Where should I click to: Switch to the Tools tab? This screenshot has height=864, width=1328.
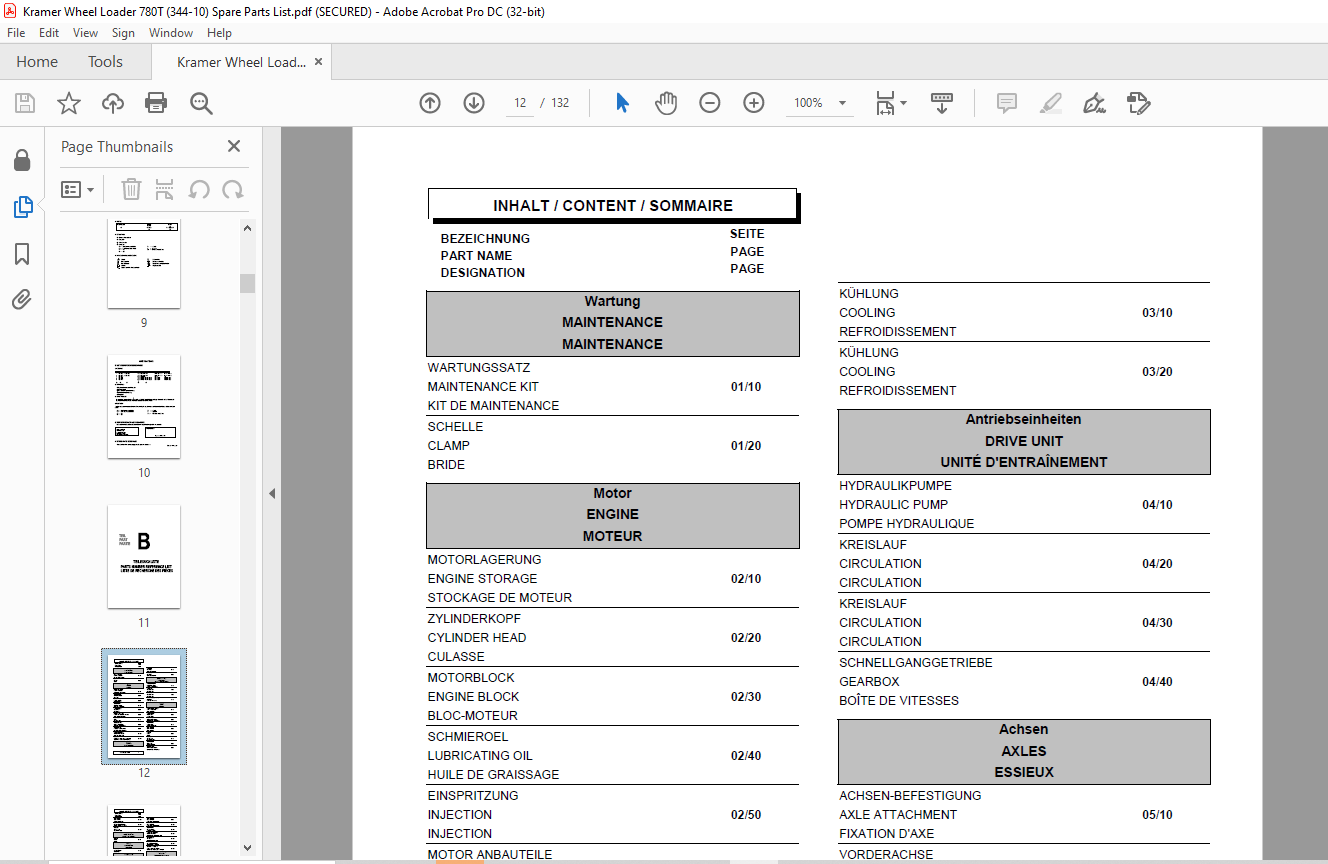tap(105, 62)
